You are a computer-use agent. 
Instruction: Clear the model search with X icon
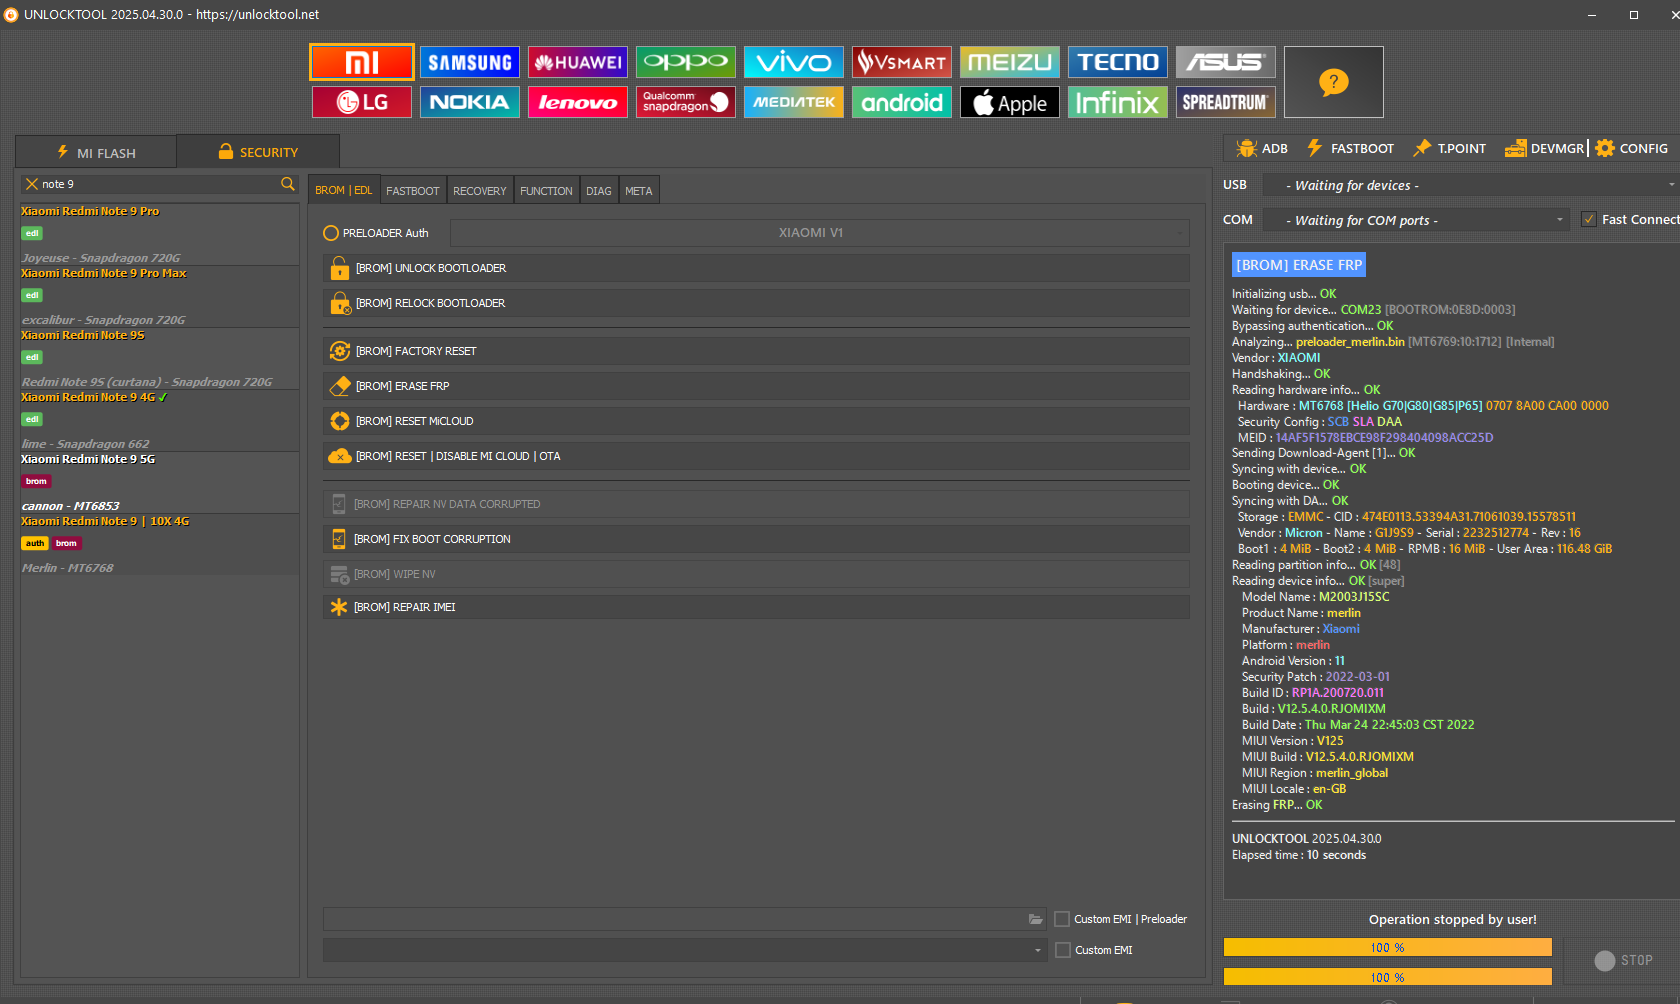(32, 184)
